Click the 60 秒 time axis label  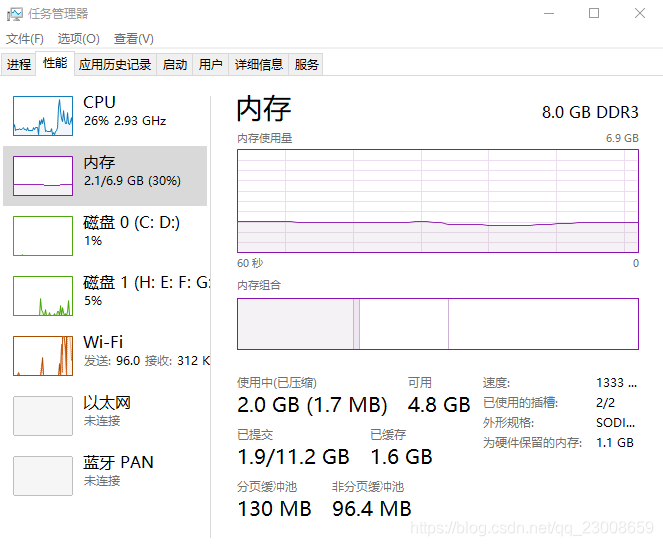[250, 263]
